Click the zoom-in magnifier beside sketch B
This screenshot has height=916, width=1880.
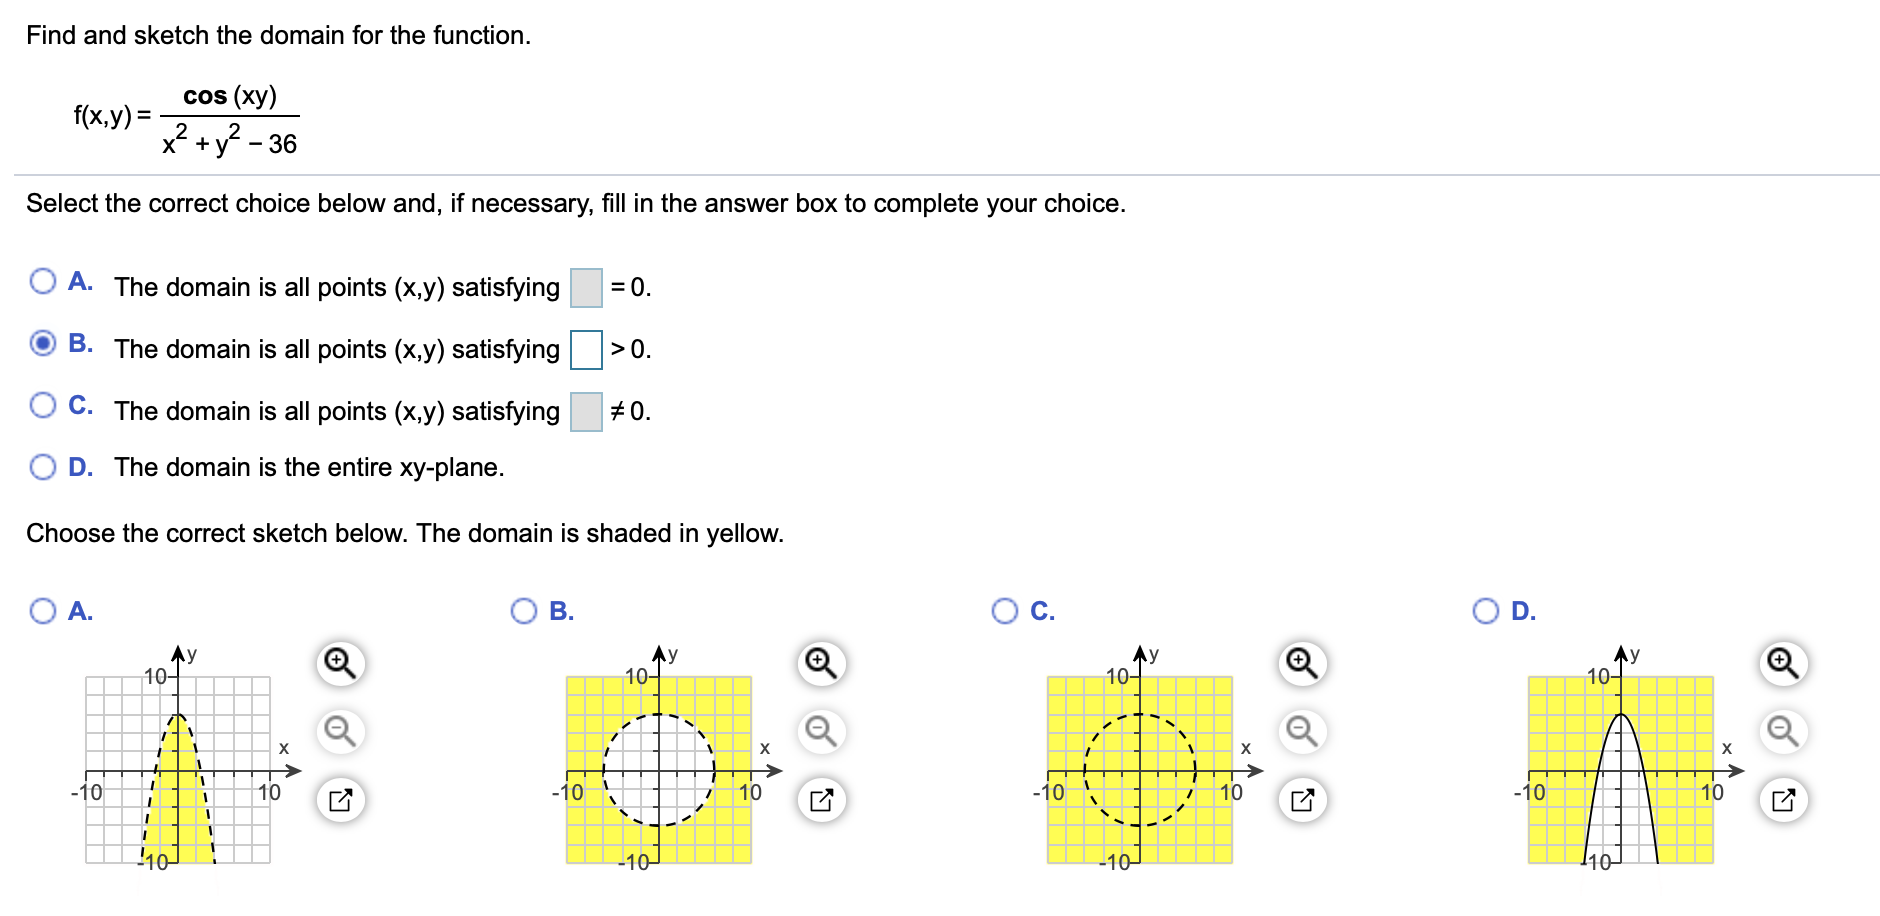click(820, 661)
